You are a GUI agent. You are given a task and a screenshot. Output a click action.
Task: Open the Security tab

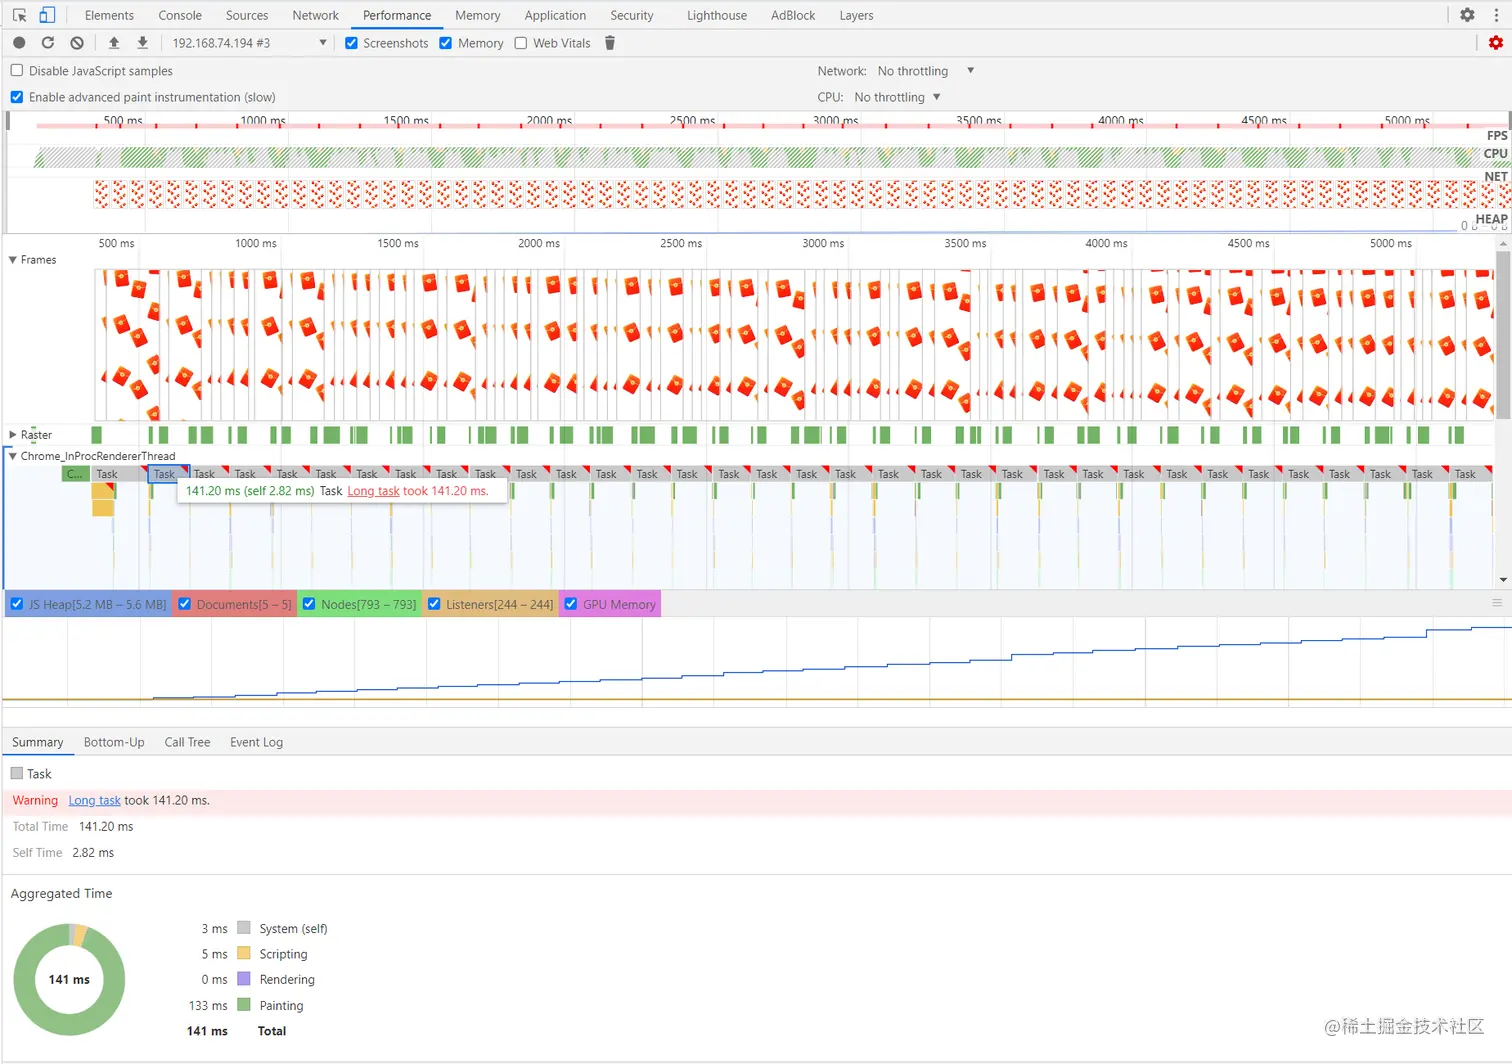[x=632, y=15]
